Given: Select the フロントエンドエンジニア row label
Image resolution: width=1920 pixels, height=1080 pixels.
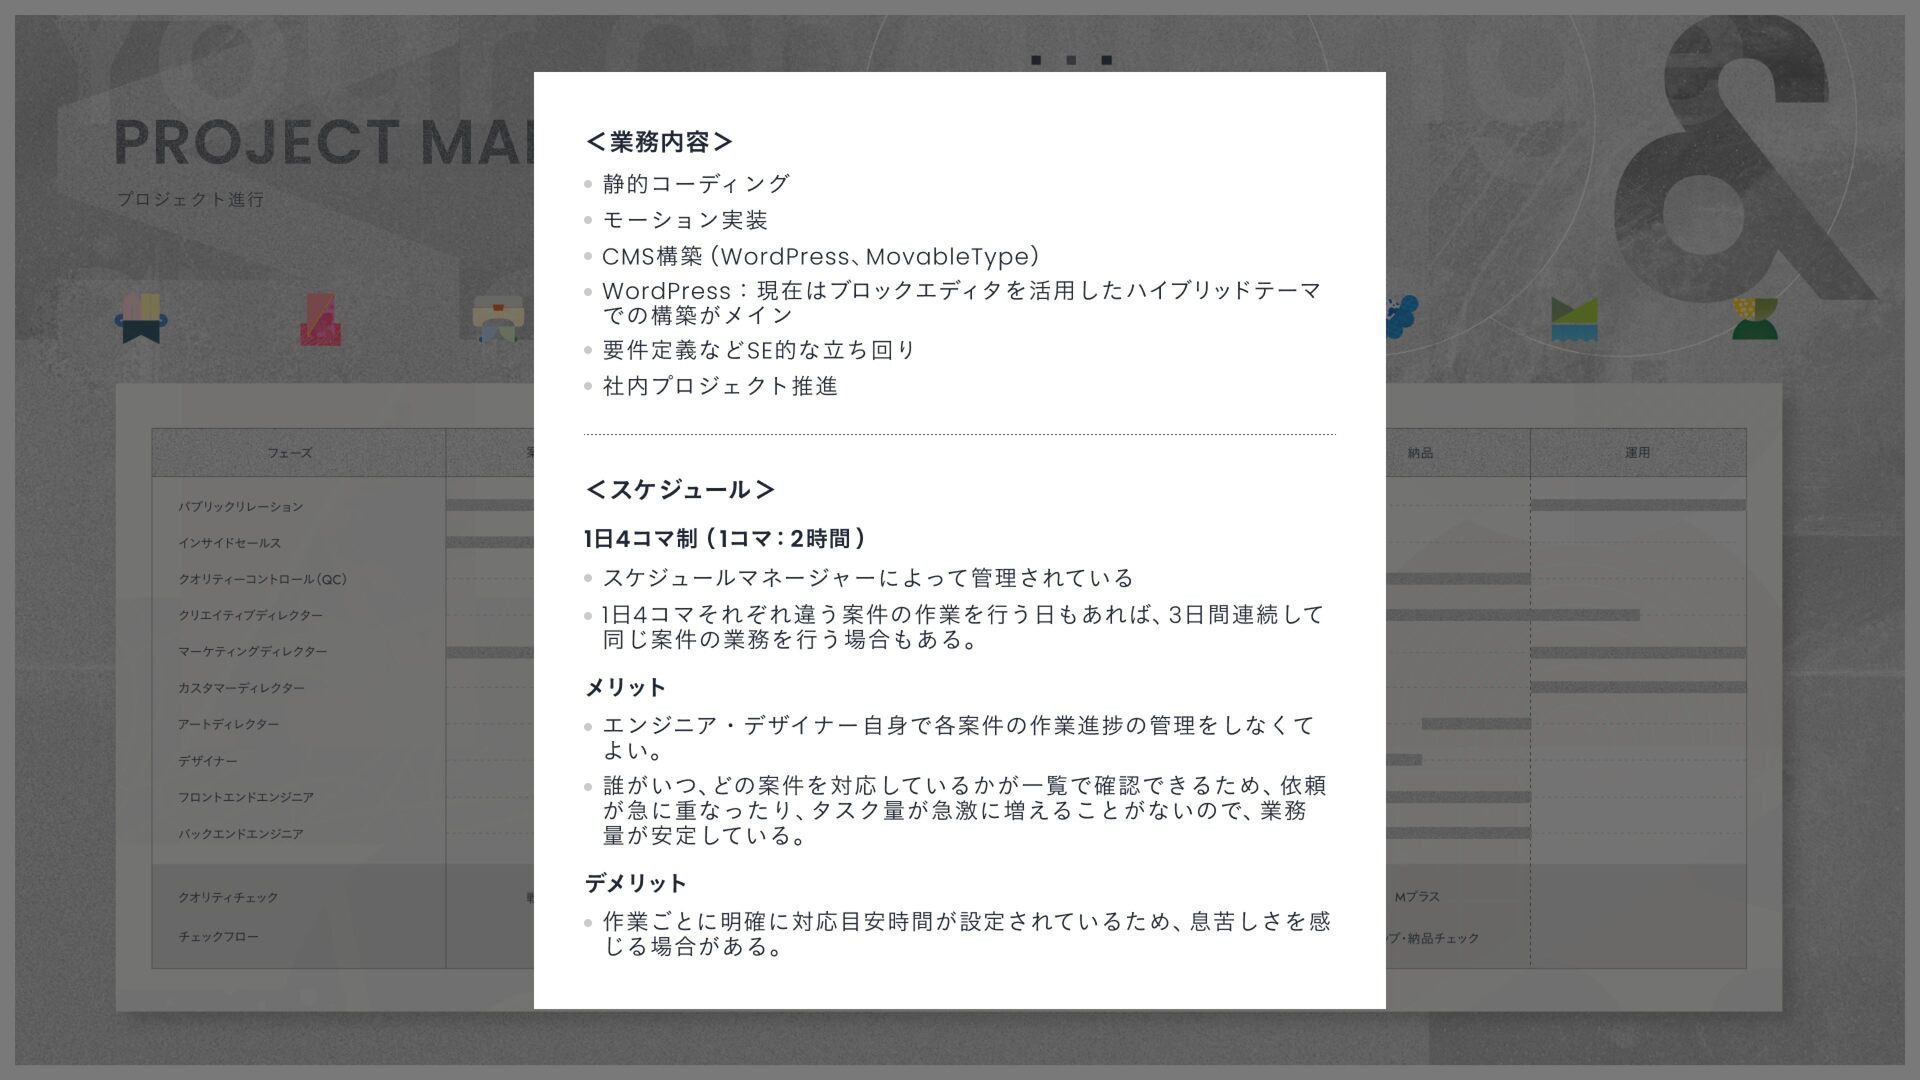Looking at the screenshot, I should point(246,797).
